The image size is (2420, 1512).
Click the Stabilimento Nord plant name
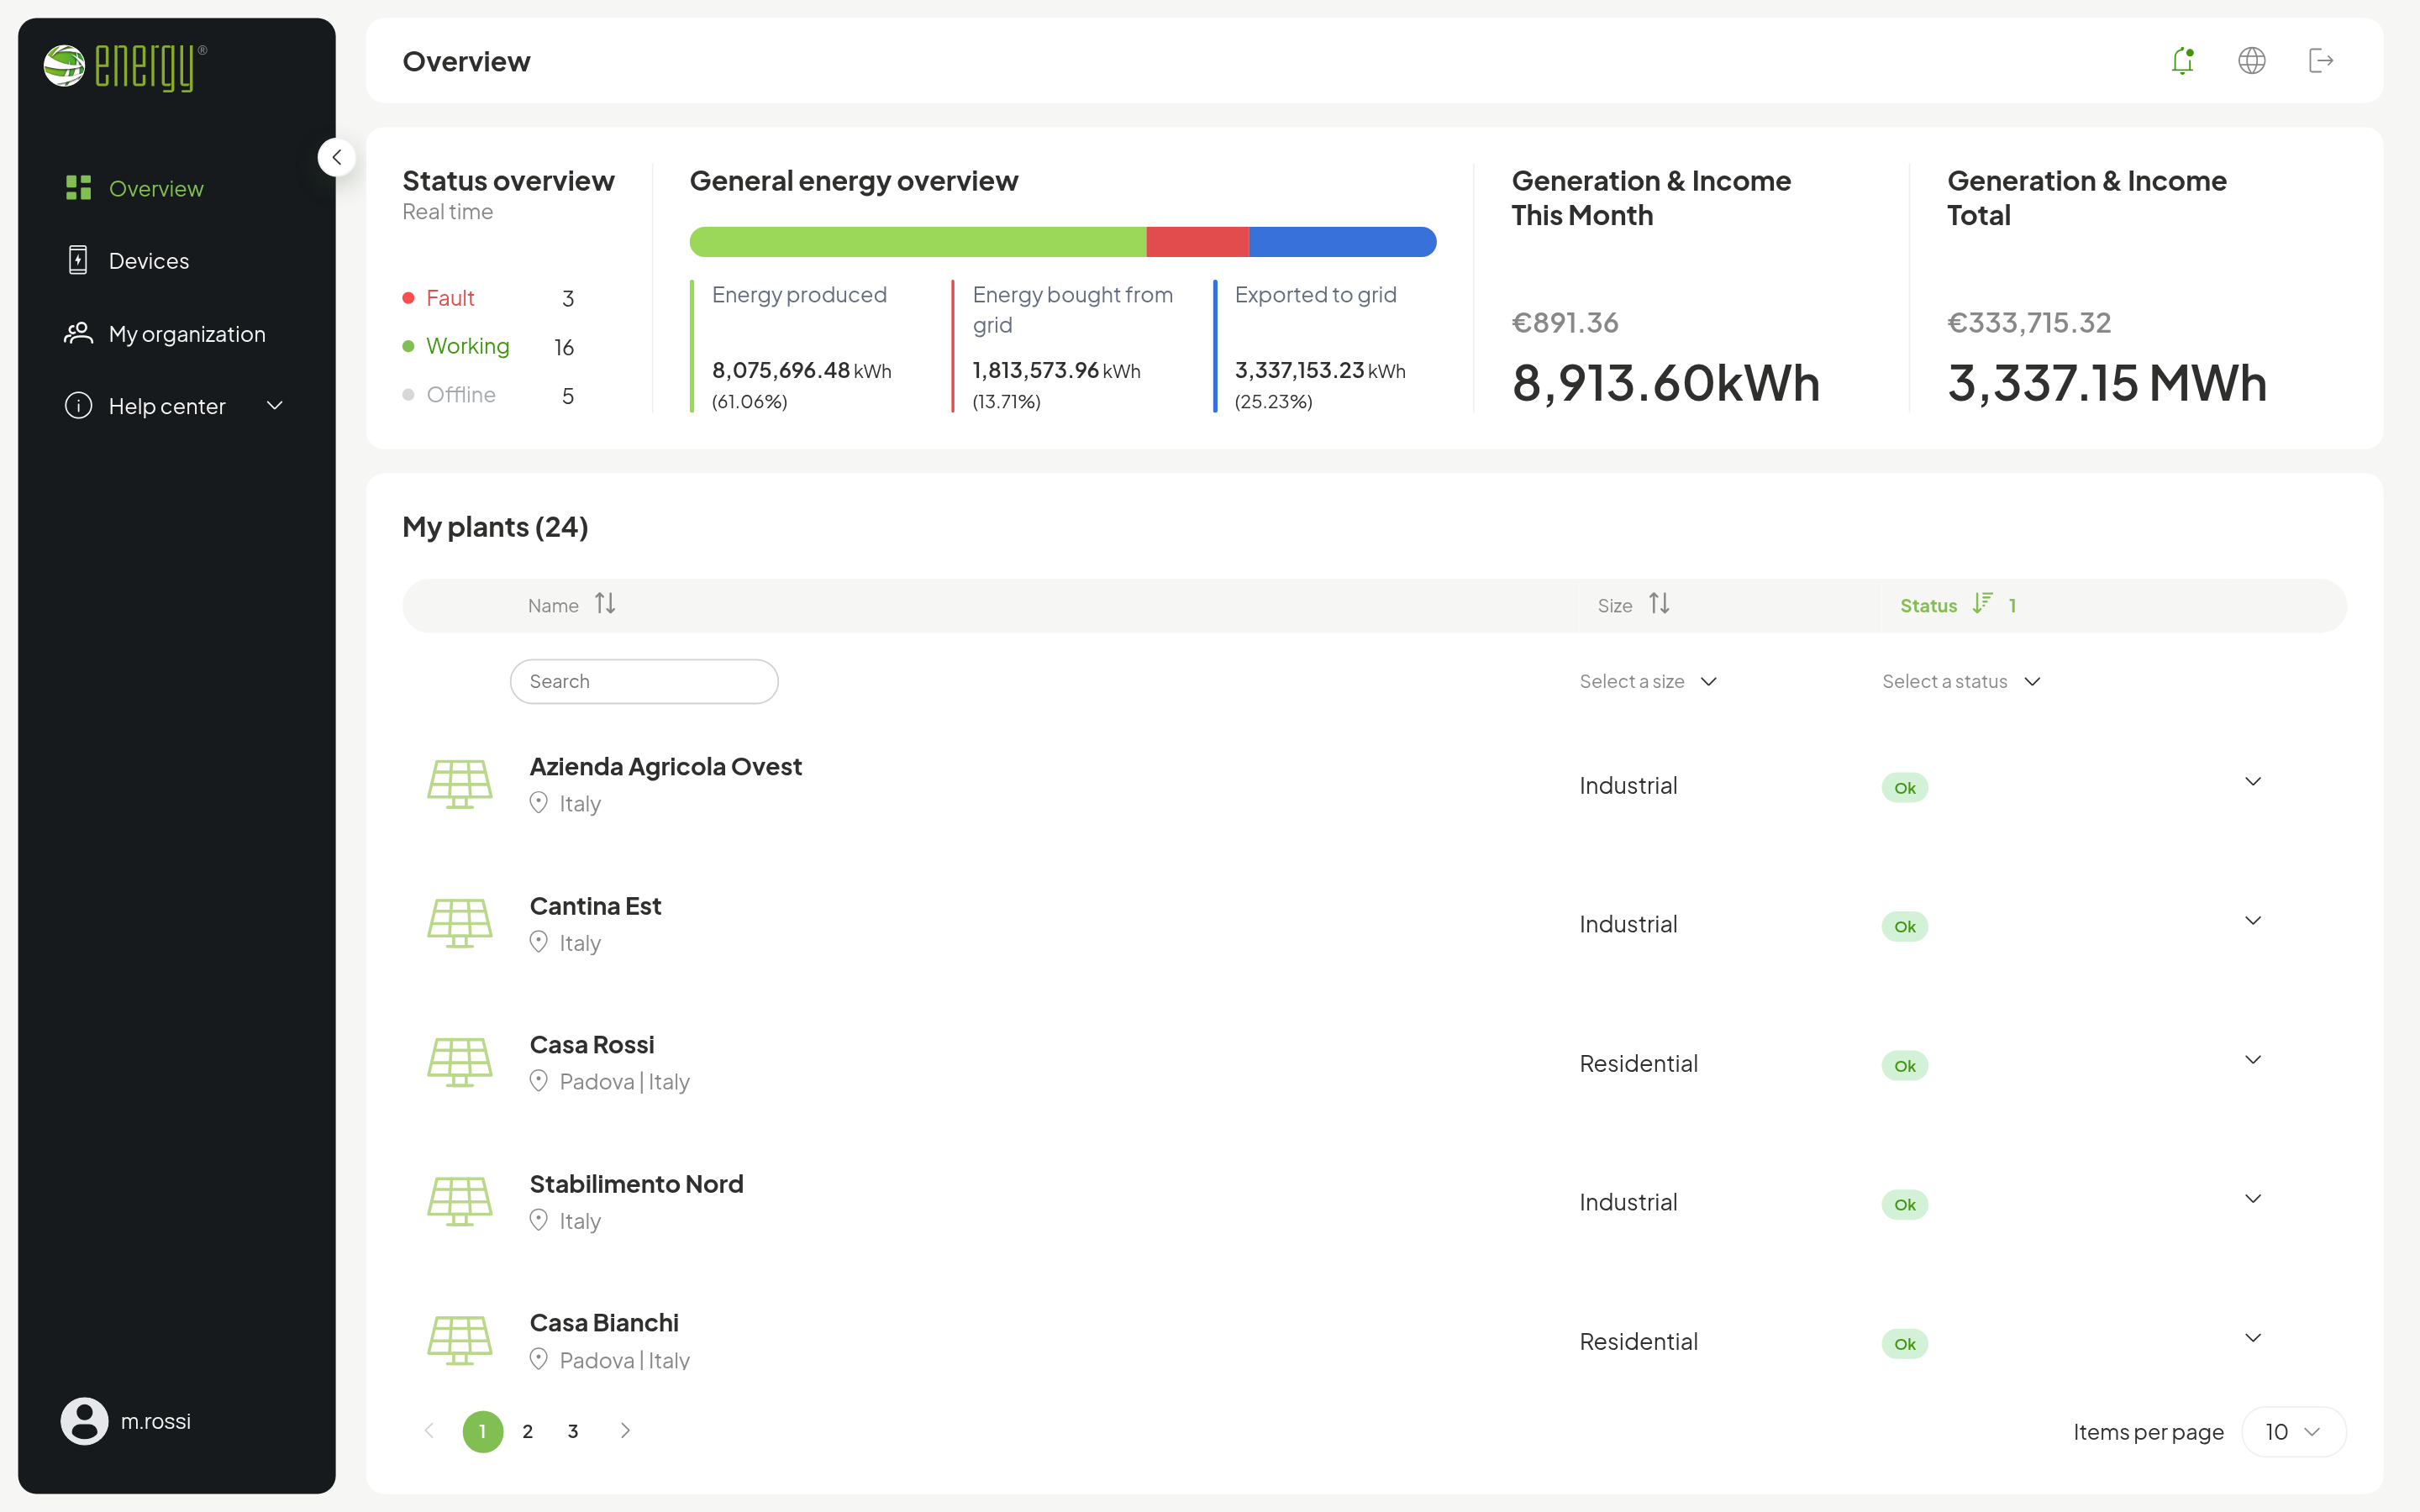coord(636,1184)
